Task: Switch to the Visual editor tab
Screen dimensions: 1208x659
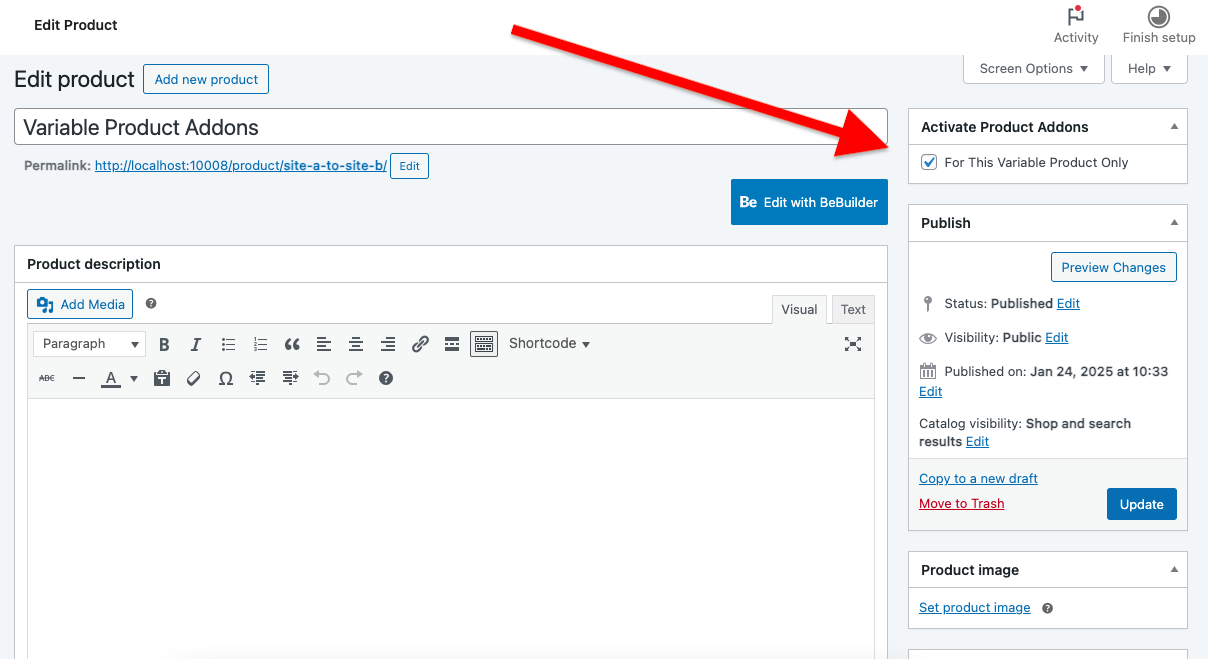Action: (799, 310)
